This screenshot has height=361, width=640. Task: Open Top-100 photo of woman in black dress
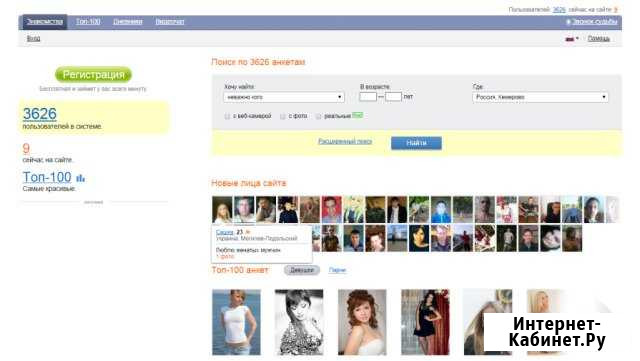coord(425,322)
